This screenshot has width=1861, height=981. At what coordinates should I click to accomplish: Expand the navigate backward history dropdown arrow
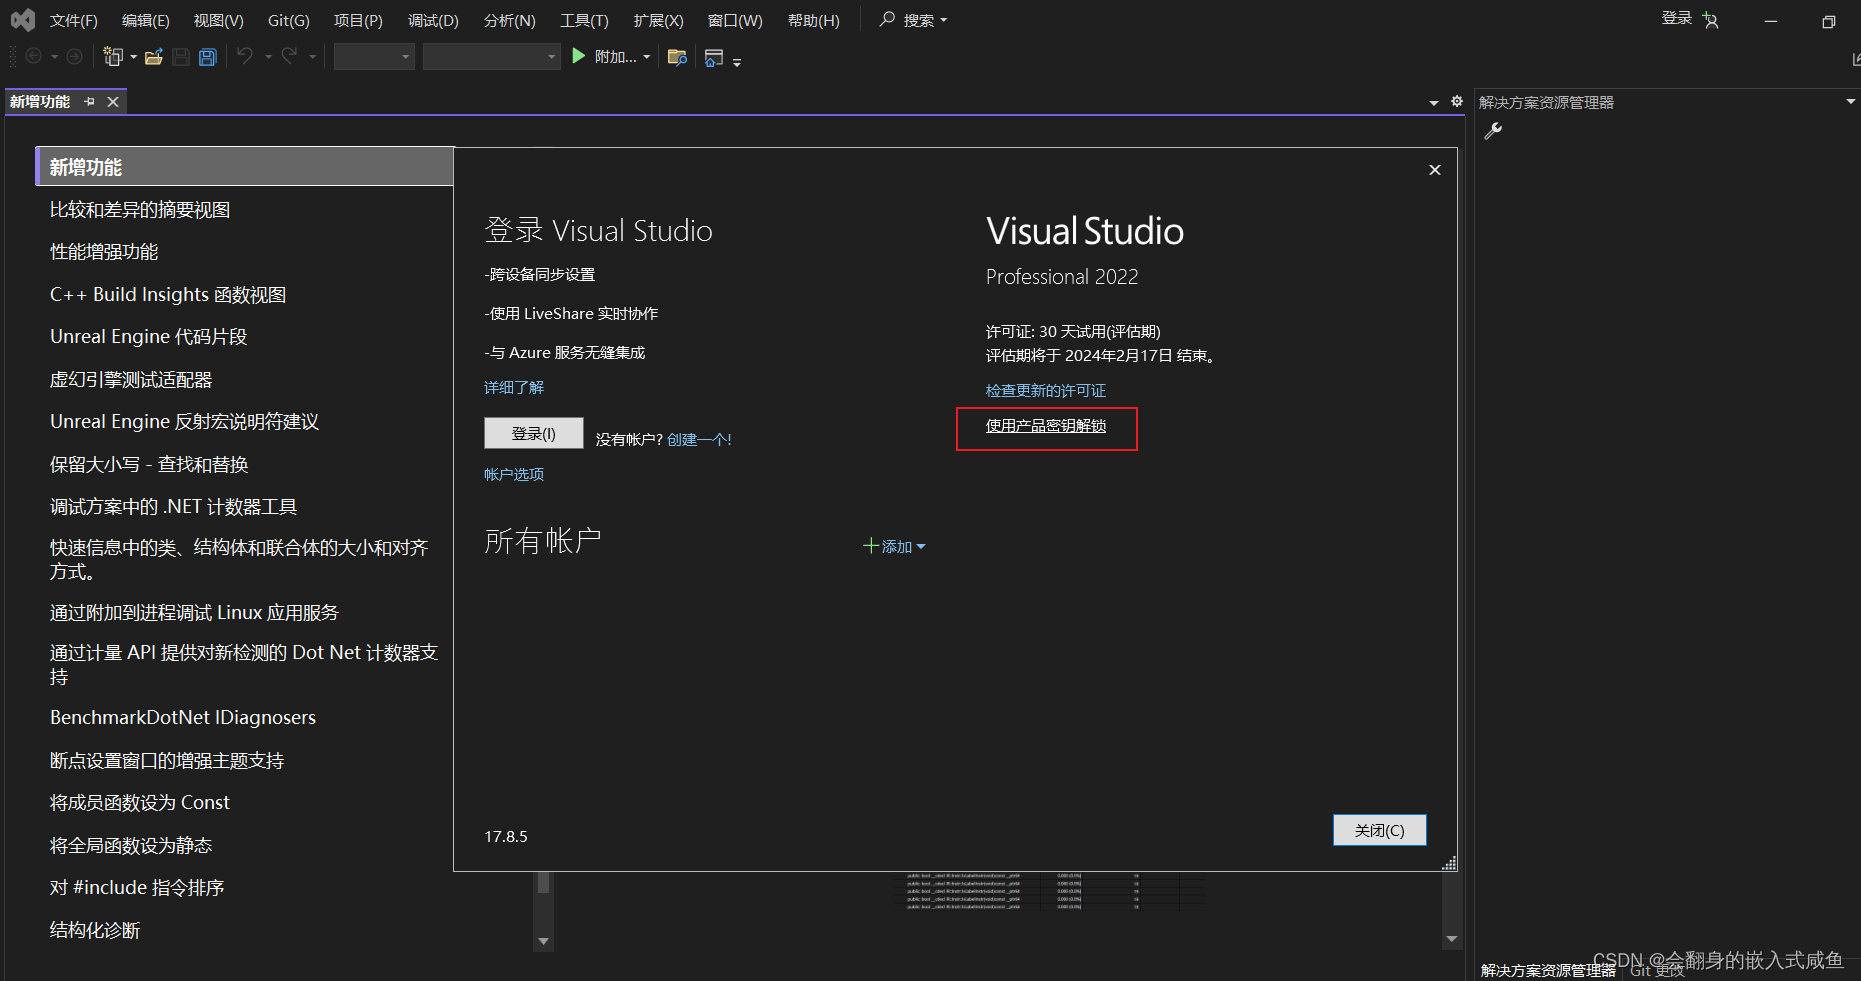pos(54,57)
